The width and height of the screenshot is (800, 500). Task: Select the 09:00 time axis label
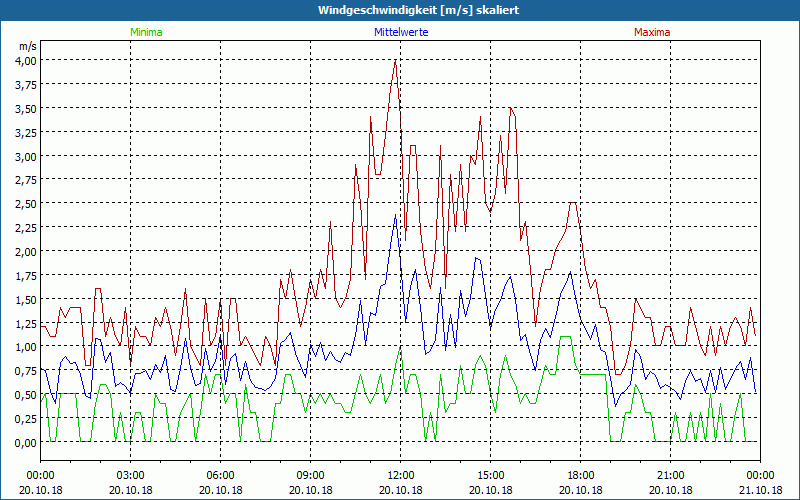(x=311, y=475)
